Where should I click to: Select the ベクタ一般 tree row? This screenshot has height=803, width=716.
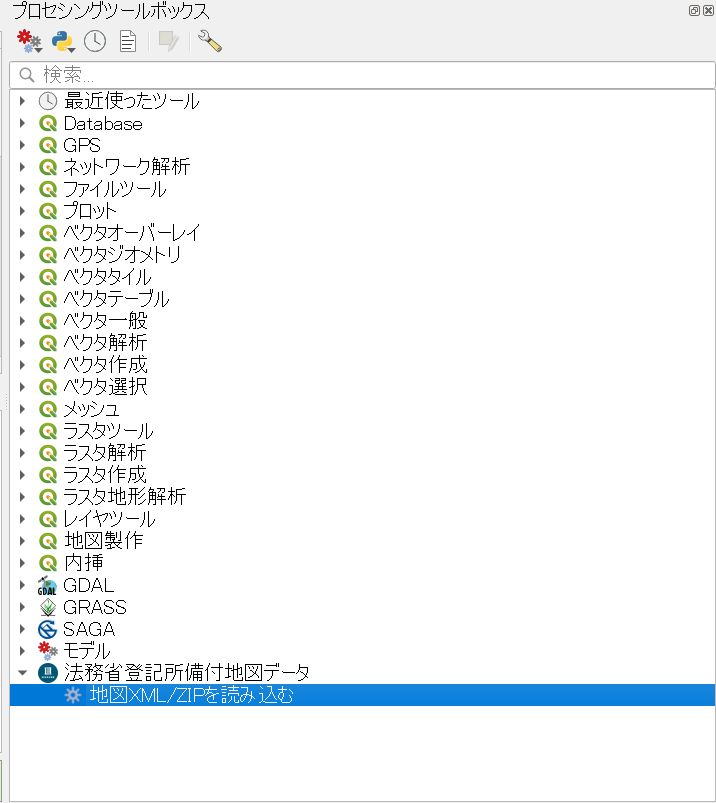362,321
